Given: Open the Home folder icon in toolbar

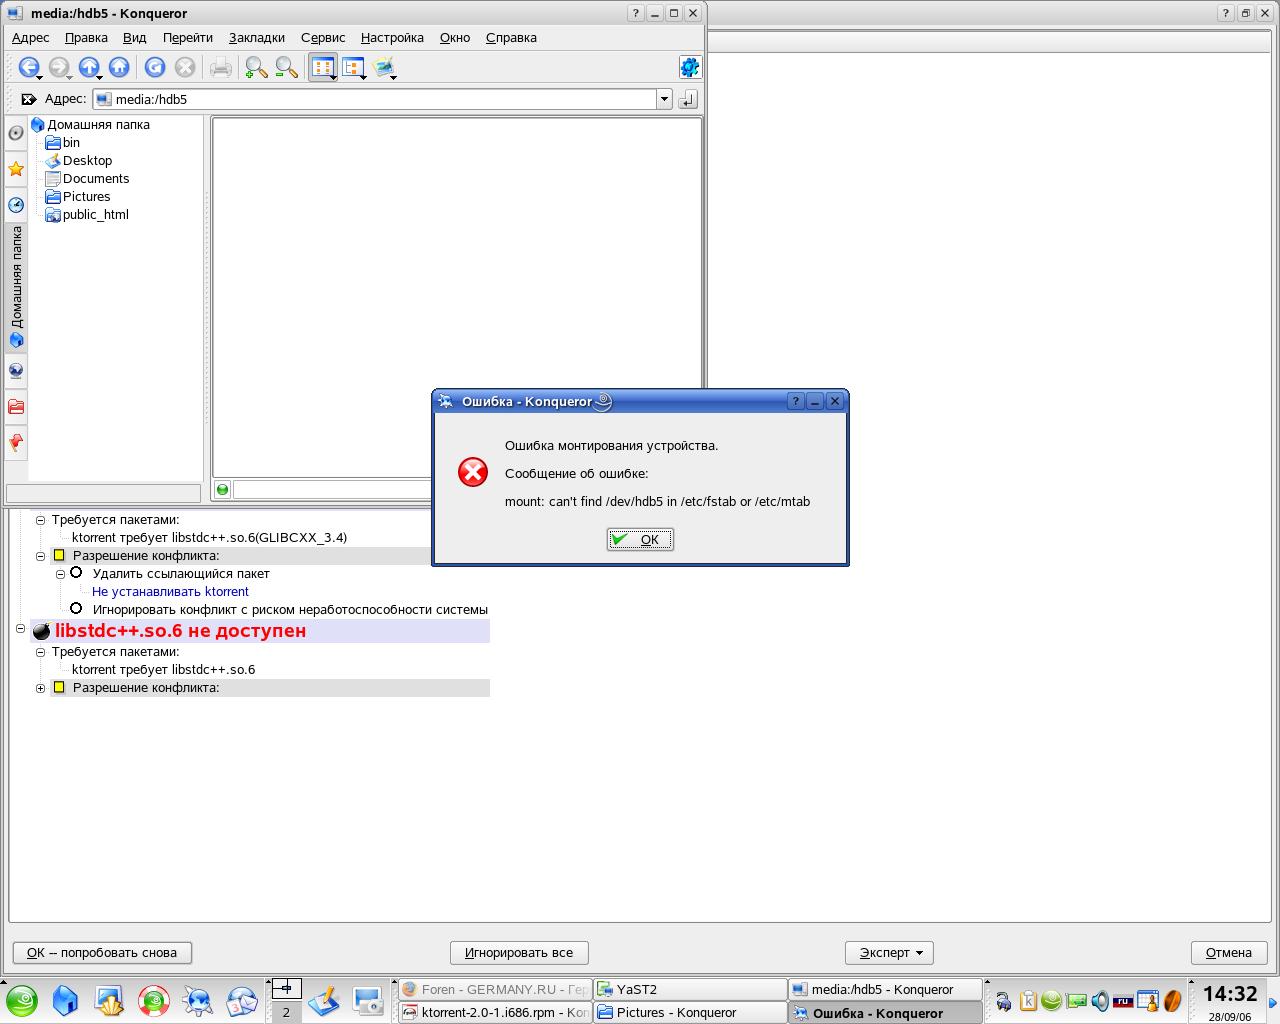Looking at the screenshot, I should click(x=119, y=67).
